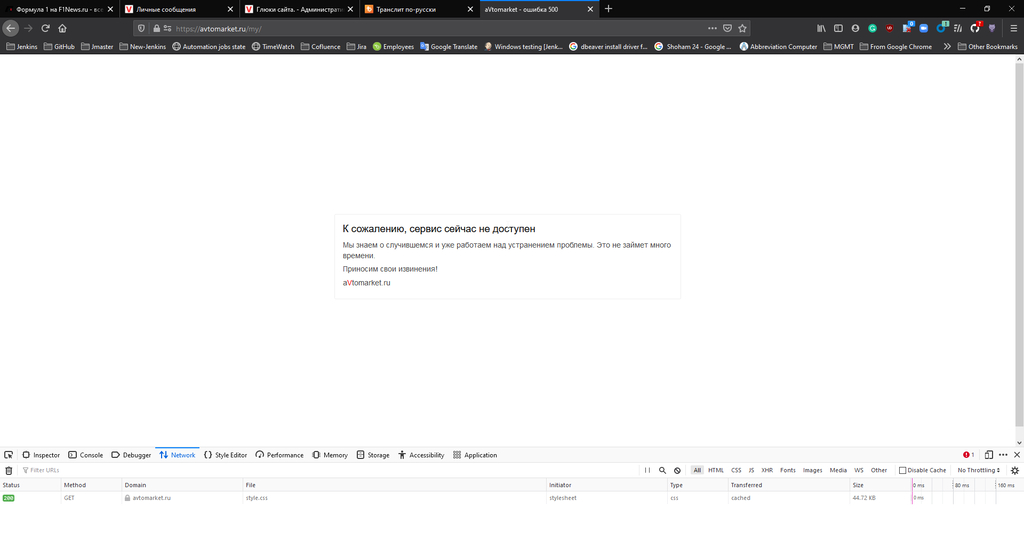Switch to the Storage devtools tab
The width and height of the screenshot is (1024, 550).
coord(373,455)
